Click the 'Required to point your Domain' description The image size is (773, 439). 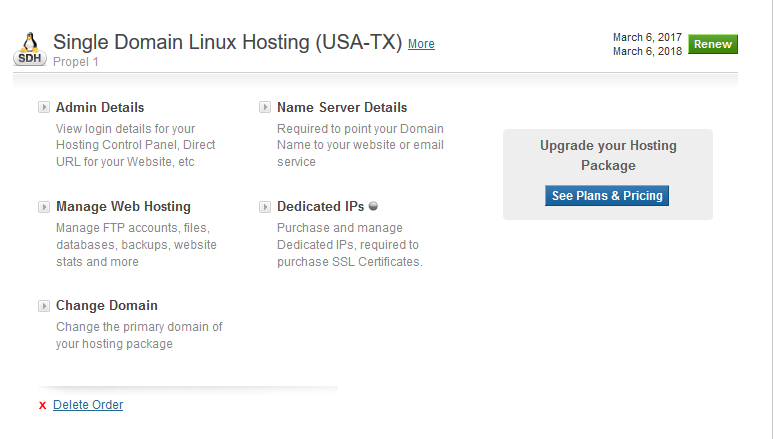360,145
